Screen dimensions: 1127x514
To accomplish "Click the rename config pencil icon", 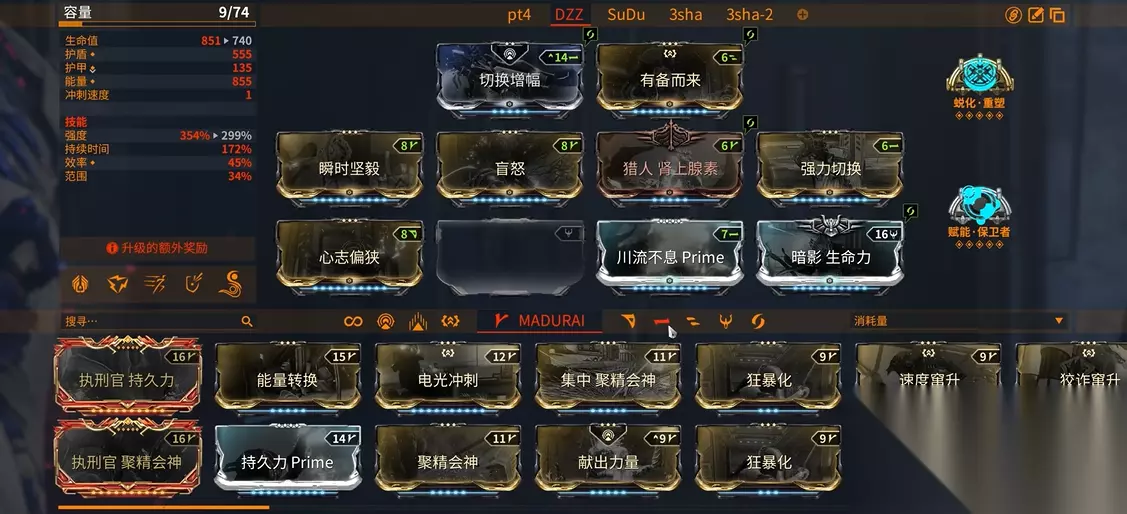I will tap(1036, 15).
